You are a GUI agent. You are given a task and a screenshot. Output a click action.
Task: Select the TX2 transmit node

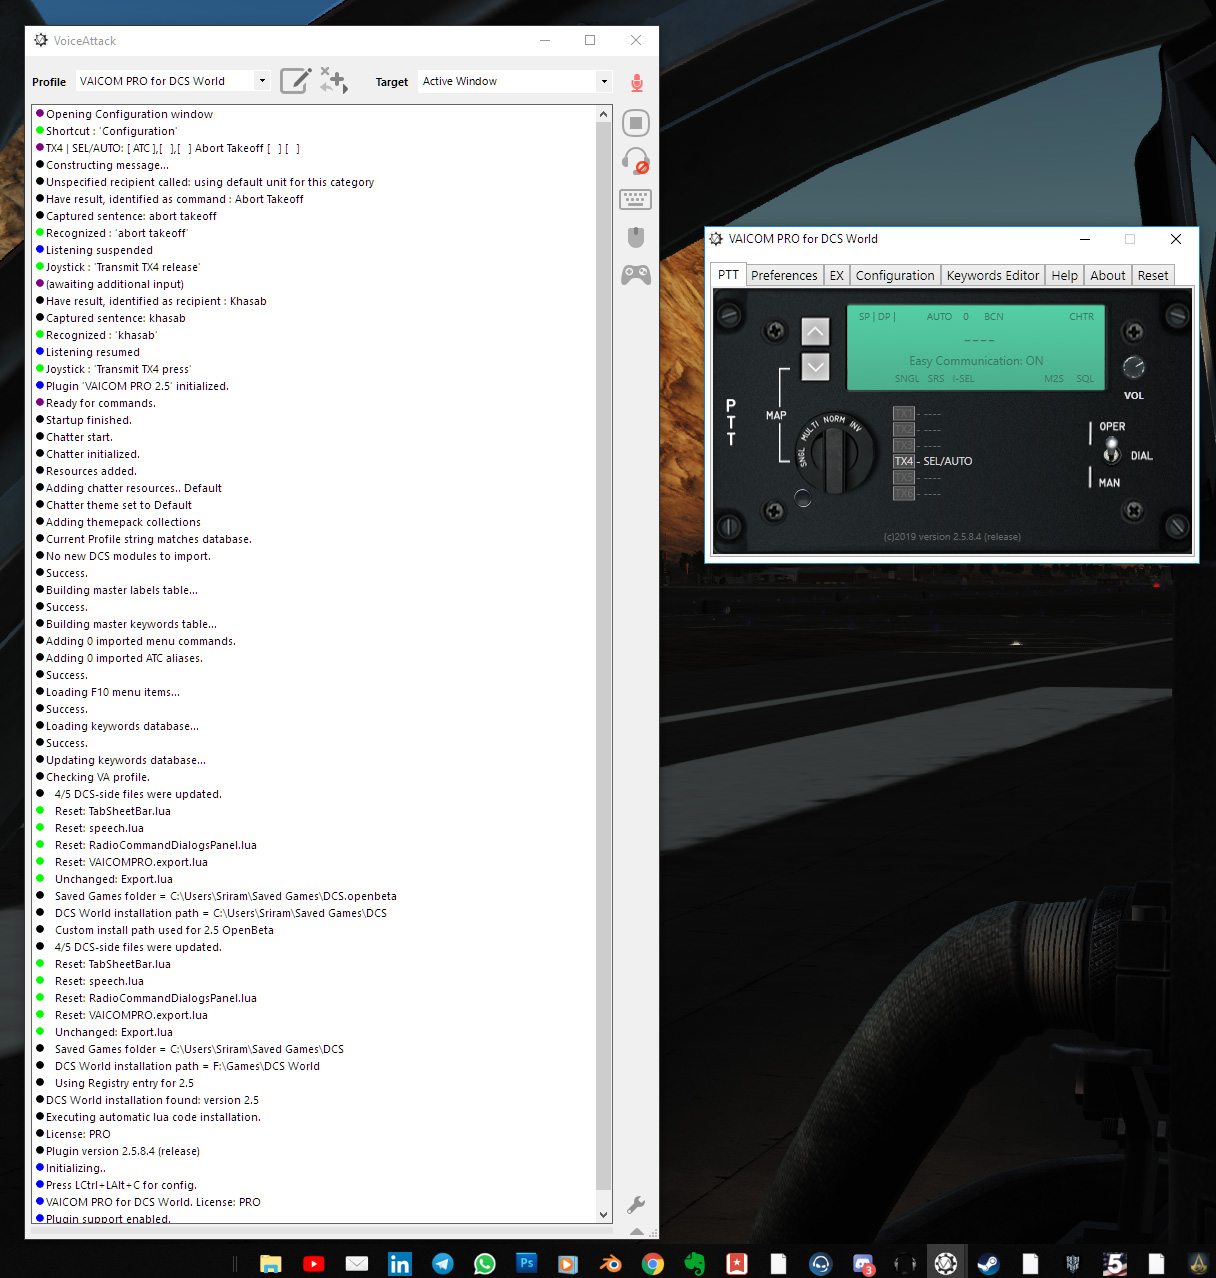click(904, 429)
